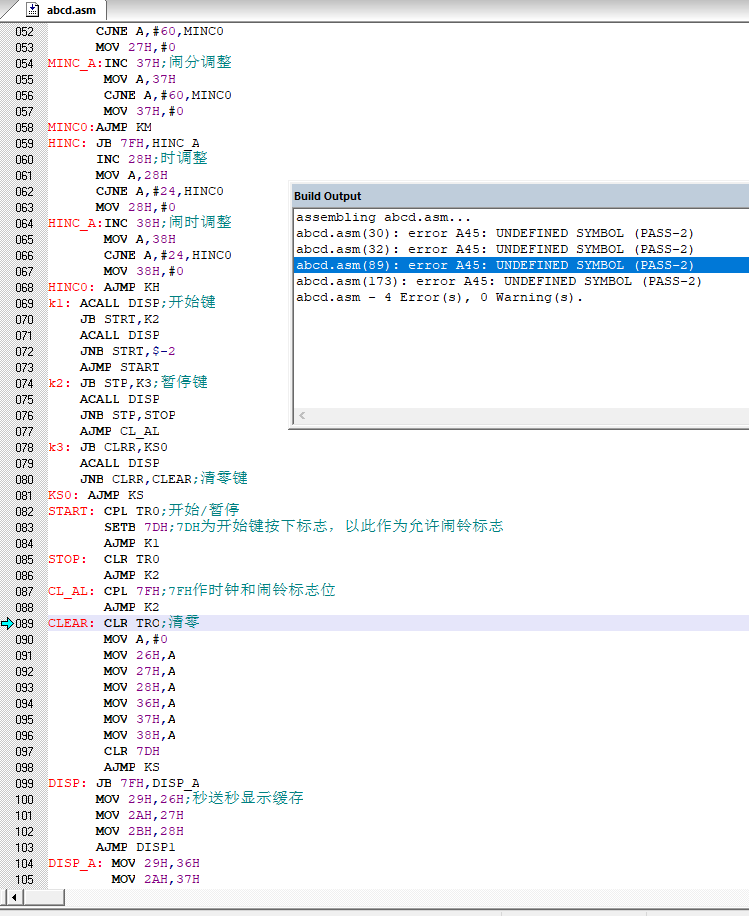
Task: Click 'JNB STP,STOP' on line 076
Action: 127,415
